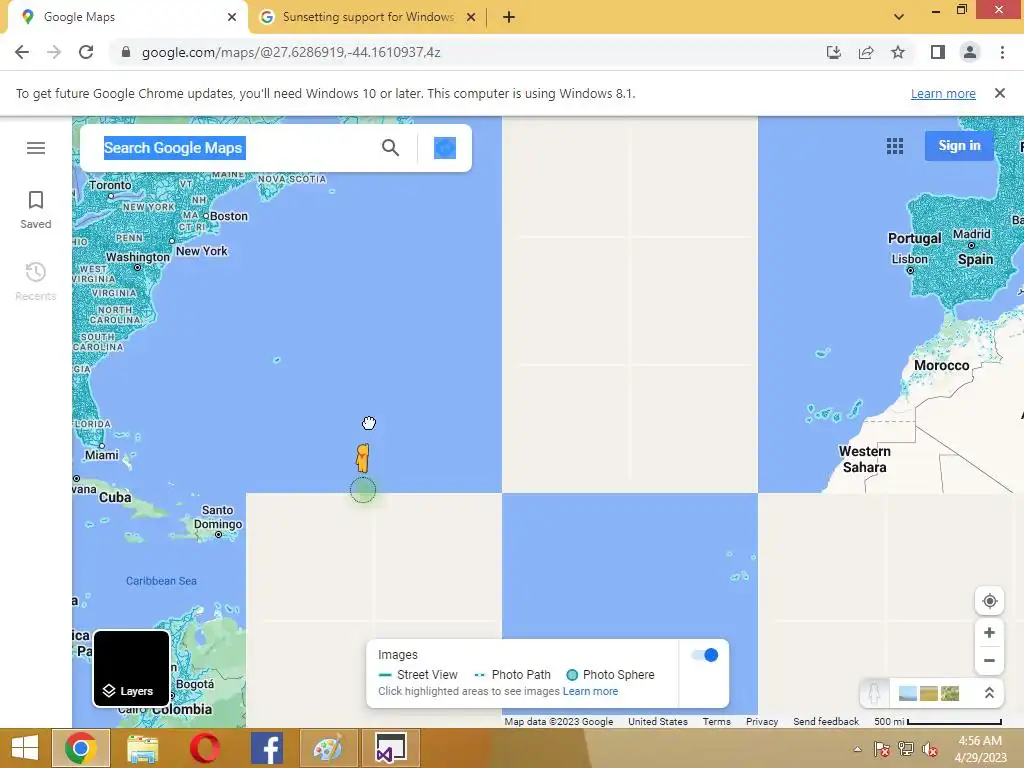Click the United States link in footer
The image size is (1024, 768).
[x=658, y=722]
